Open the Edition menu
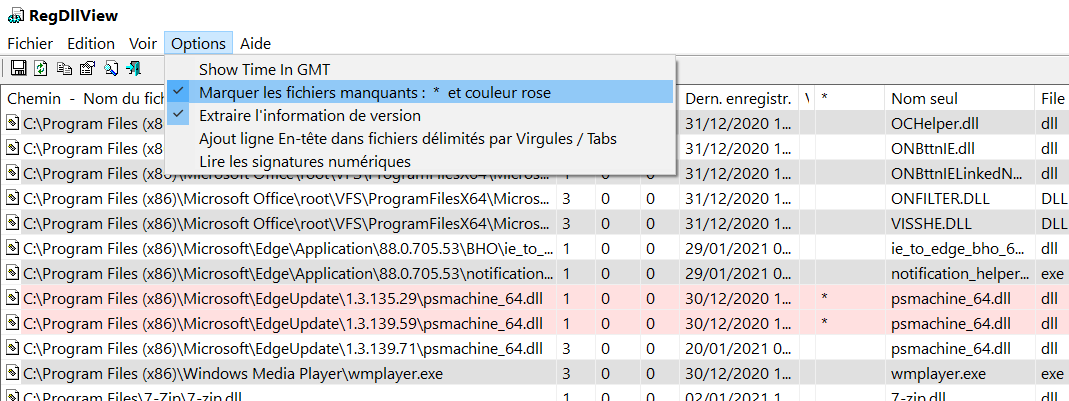 91,44
